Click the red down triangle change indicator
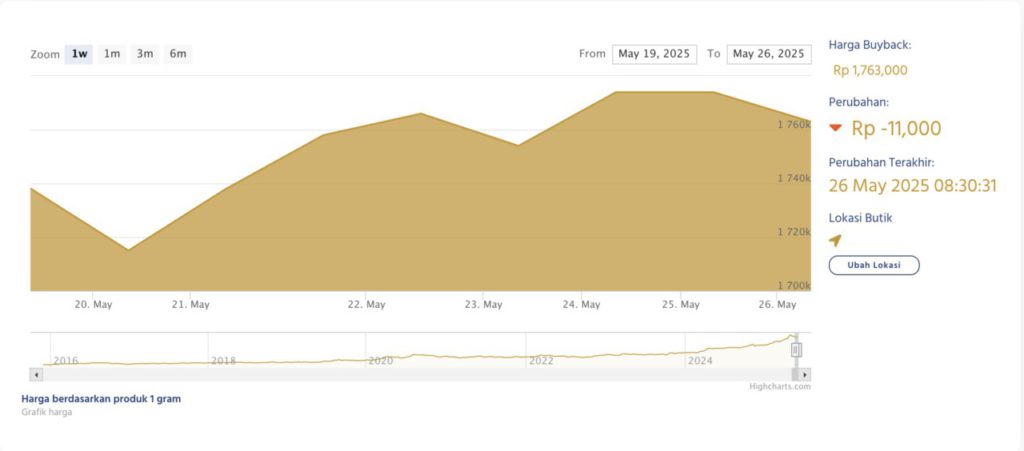The image size is (1024, 451). tap(836, 128)
